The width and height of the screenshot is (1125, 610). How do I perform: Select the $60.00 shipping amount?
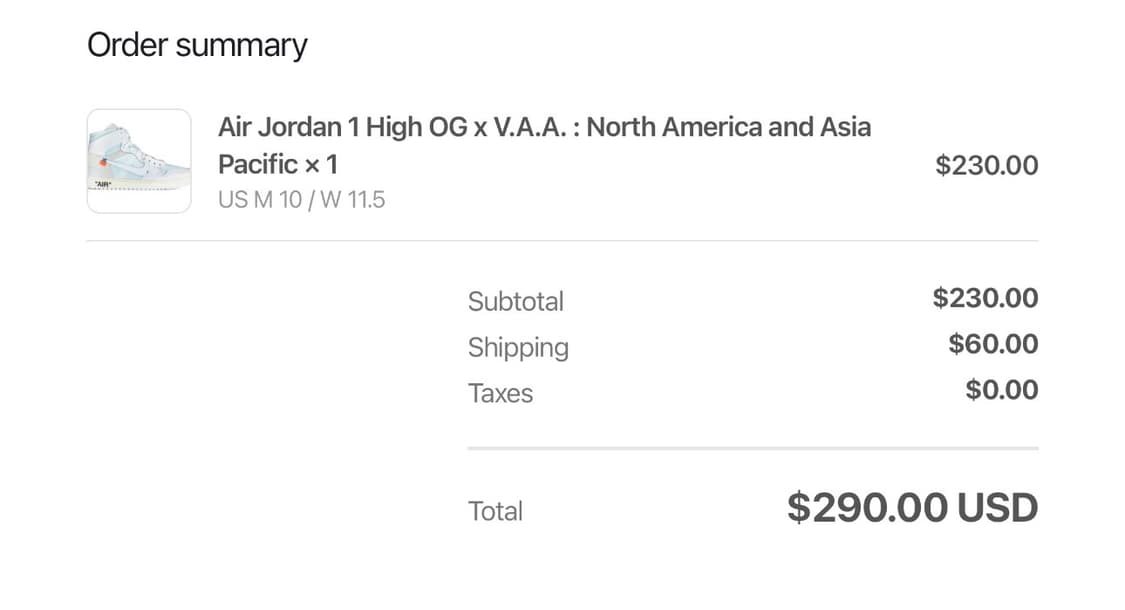tap(993, 344)
